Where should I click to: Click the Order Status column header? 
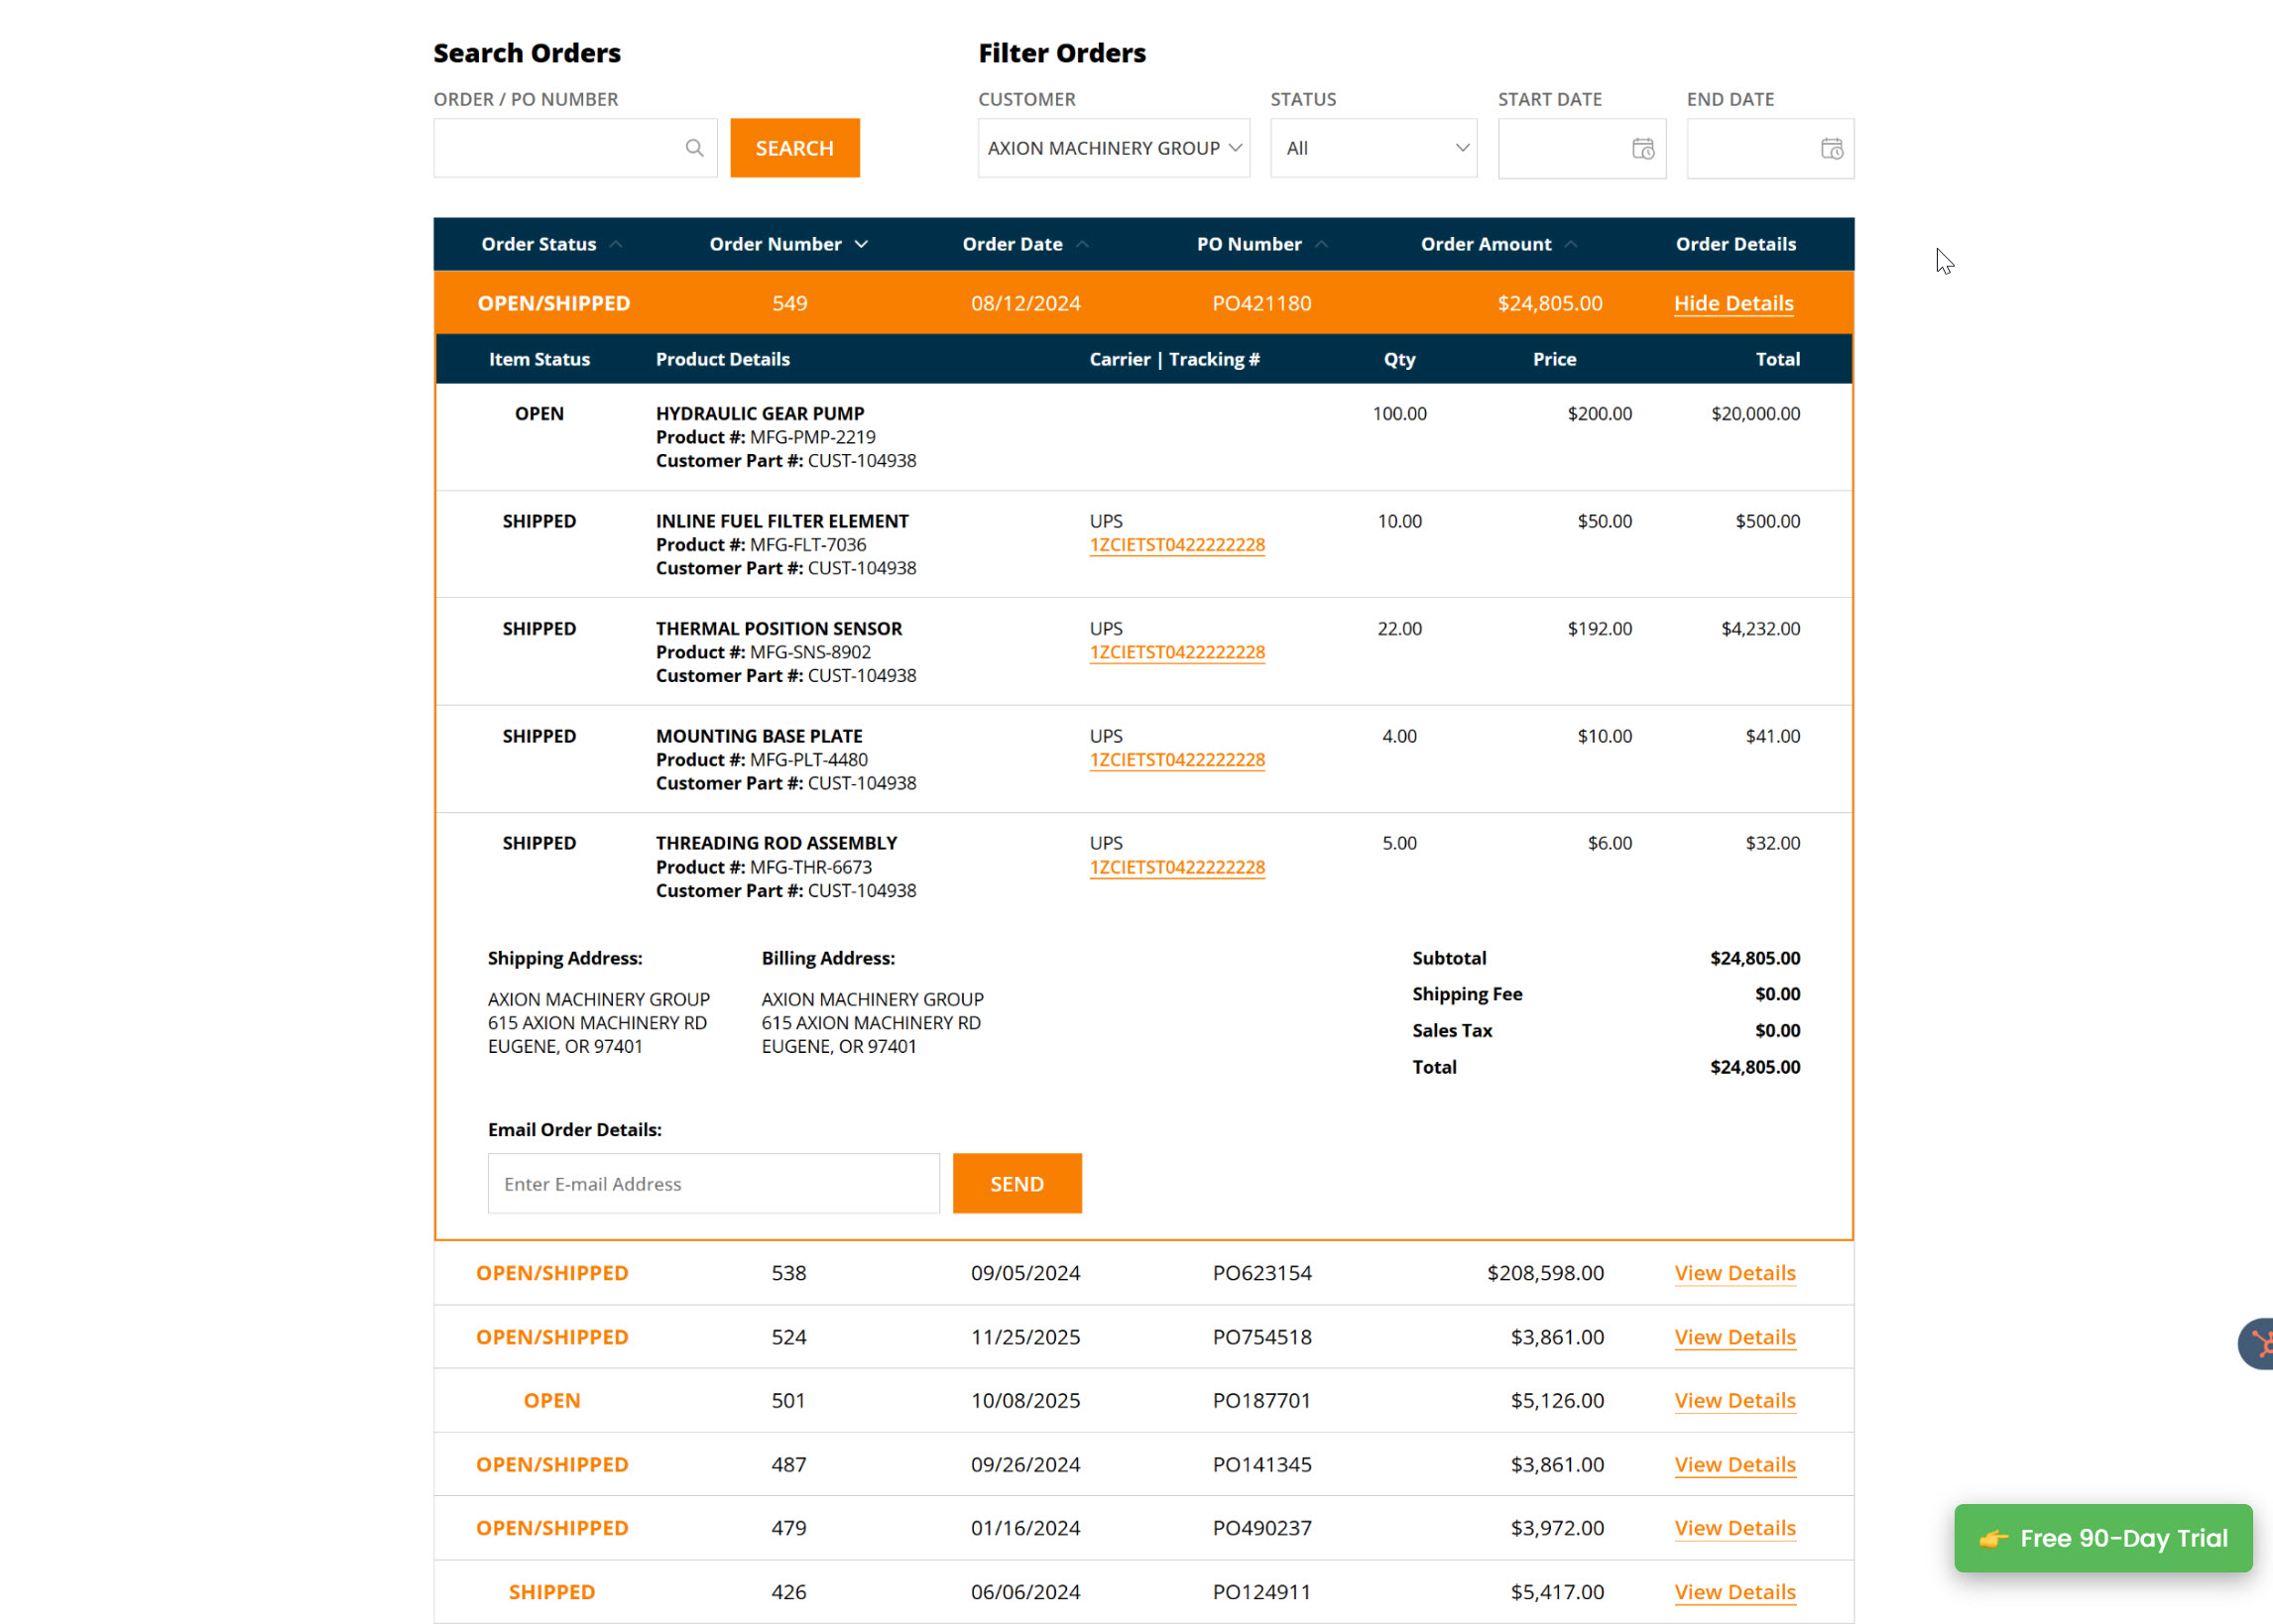(538, 244)
